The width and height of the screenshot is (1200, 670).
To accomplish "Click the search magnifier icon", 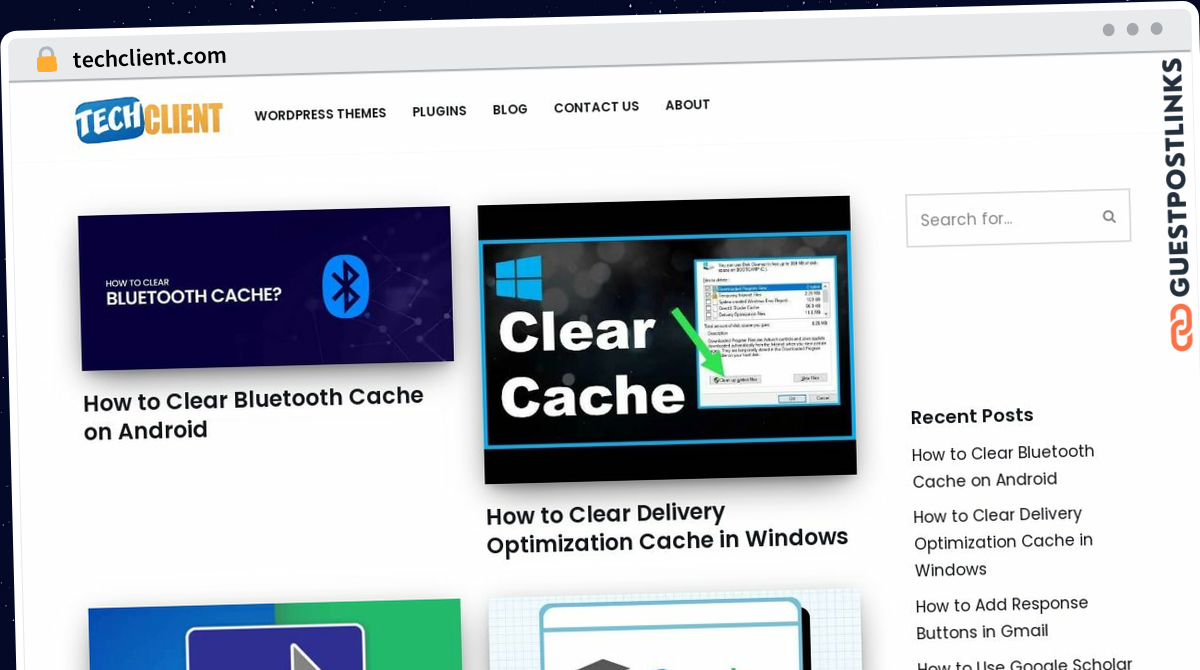I will click(1108, 216).
